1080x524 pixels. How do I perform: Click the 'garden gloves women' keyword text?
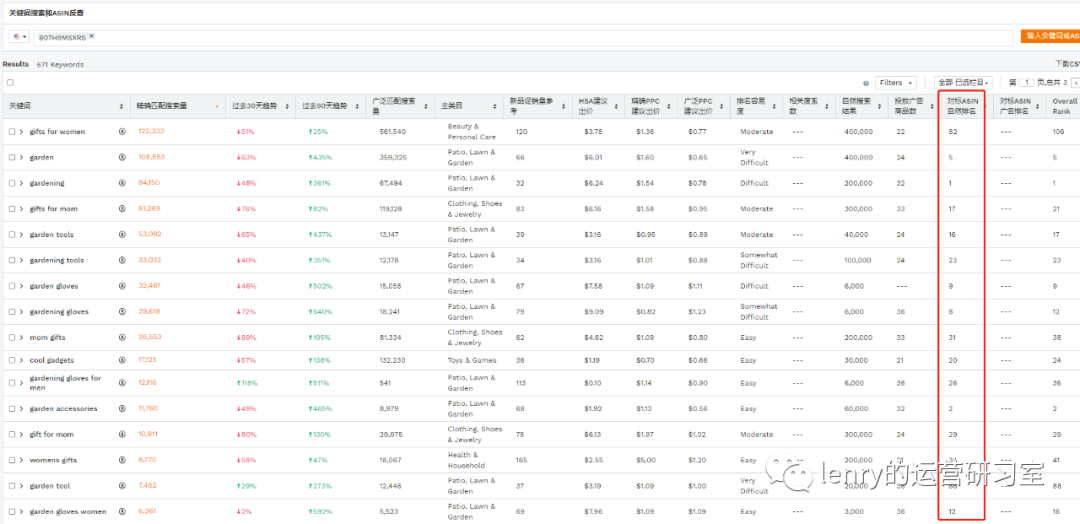point(68,512)
